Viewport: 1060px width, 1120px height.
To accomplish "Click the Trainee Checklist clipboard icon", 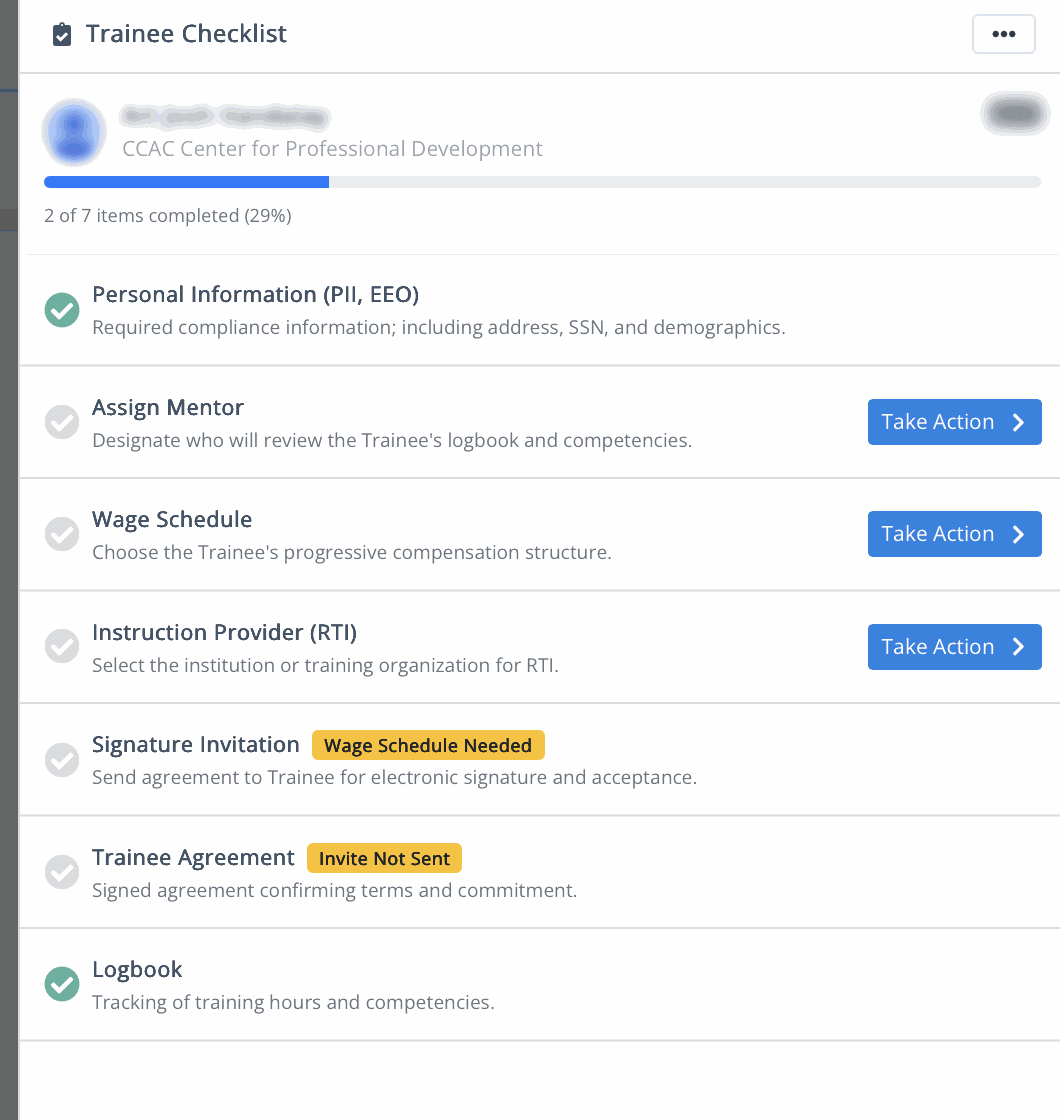I will pos(61,33).
